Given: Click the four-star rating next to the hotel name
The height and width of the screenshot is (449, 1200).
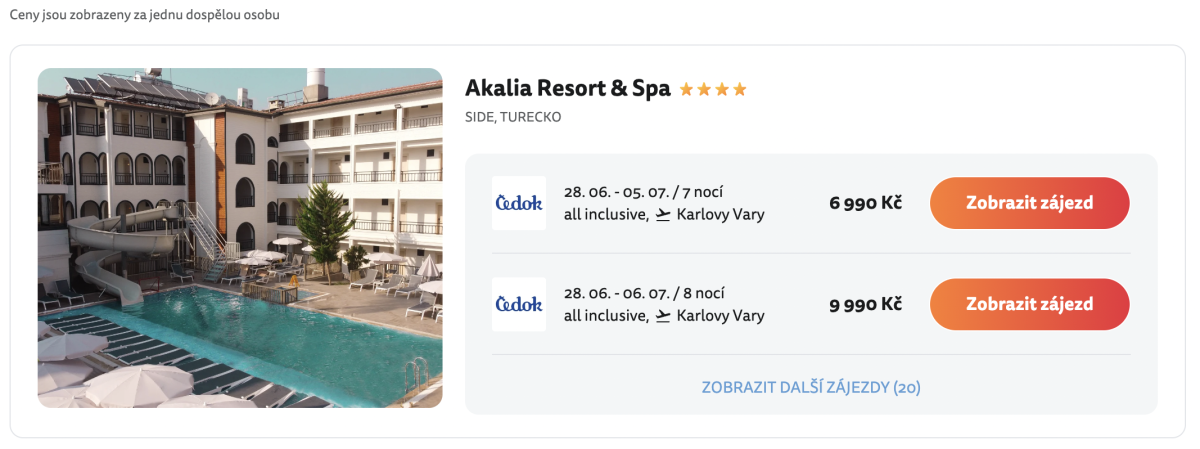Looking at the screenshot, I should click(713, 90).
